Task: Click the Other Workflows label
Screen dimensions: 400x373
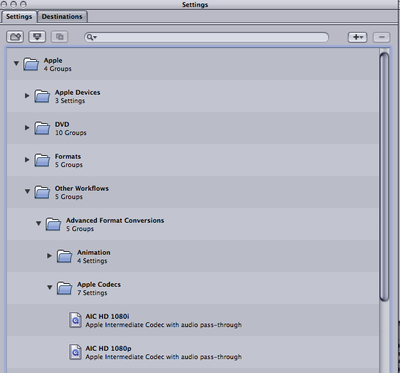Action: (x=82, y=188)
